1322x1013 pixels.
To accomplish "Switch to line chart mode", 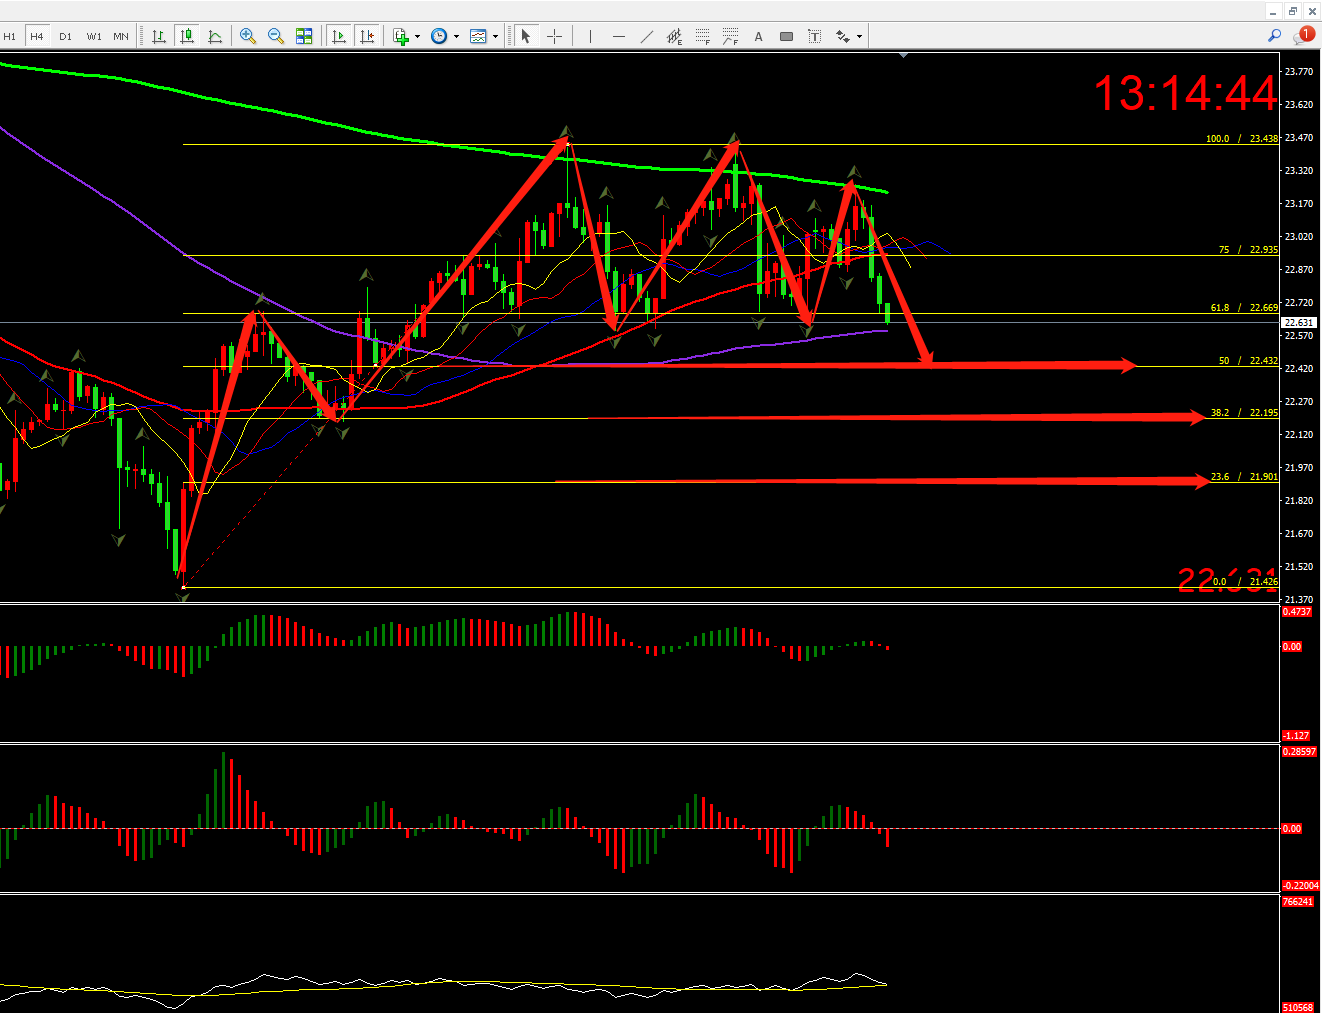I will click(x=215, y=36).
